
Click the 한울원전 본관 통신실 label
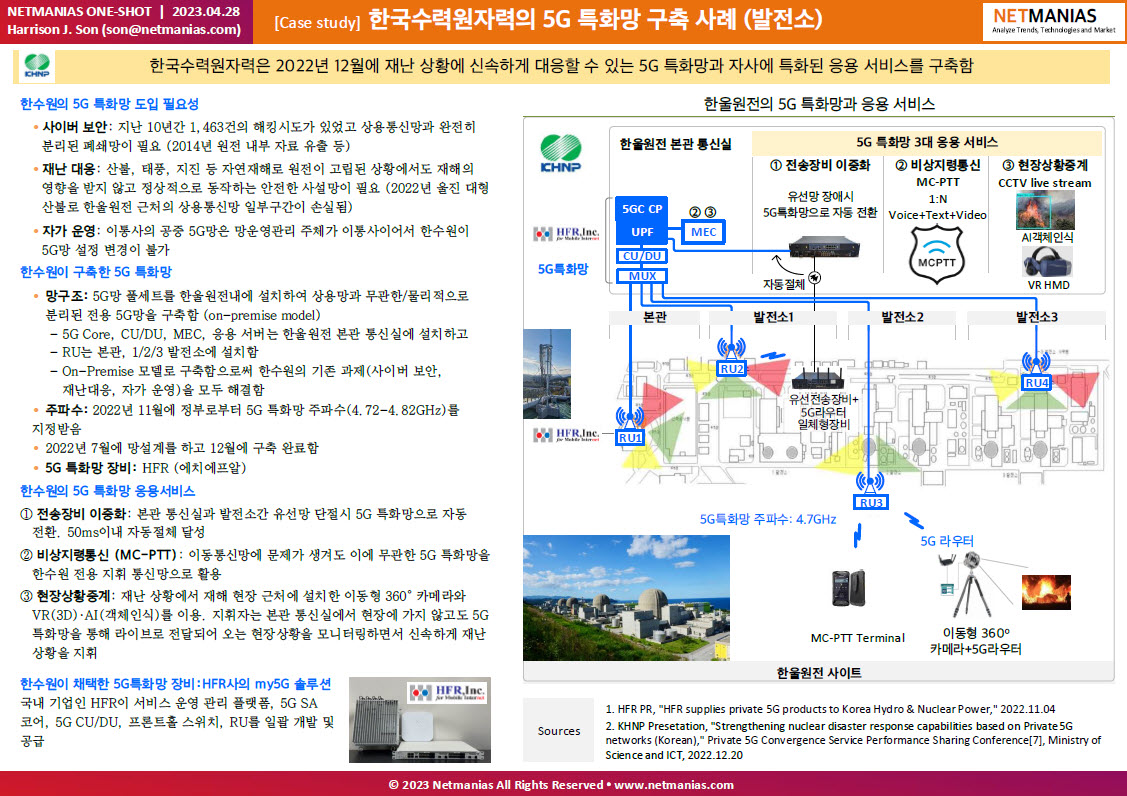click(676, 144)
